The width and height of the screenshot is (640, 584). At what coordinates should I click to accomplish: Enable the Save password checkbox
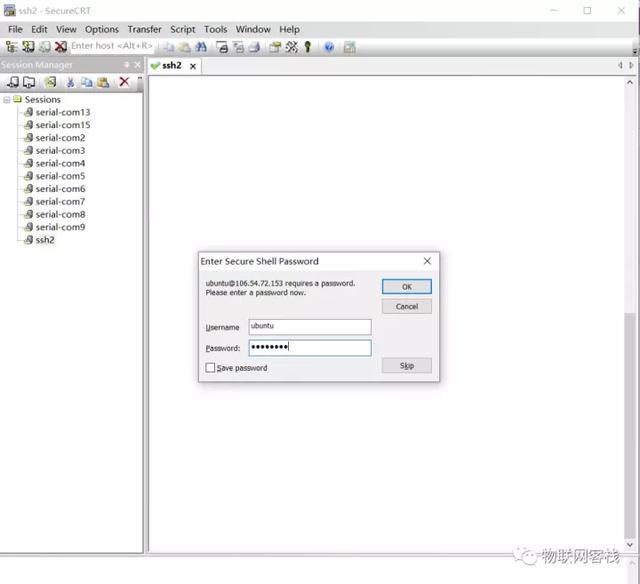[210, 368]
